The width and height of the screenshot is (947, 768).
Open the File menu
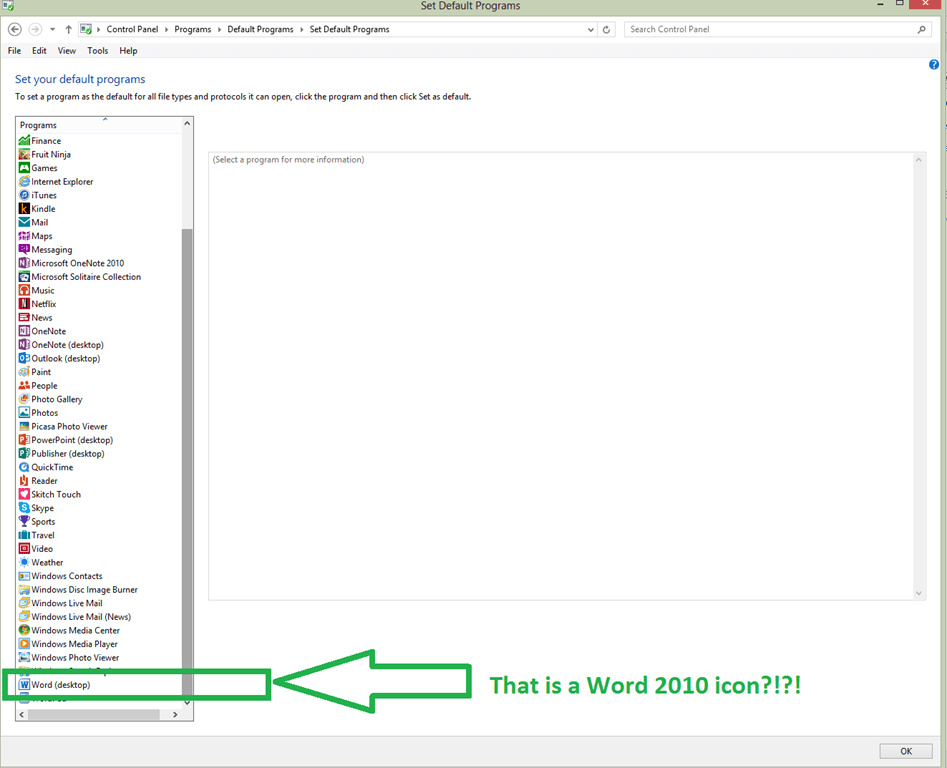point(14,51)
